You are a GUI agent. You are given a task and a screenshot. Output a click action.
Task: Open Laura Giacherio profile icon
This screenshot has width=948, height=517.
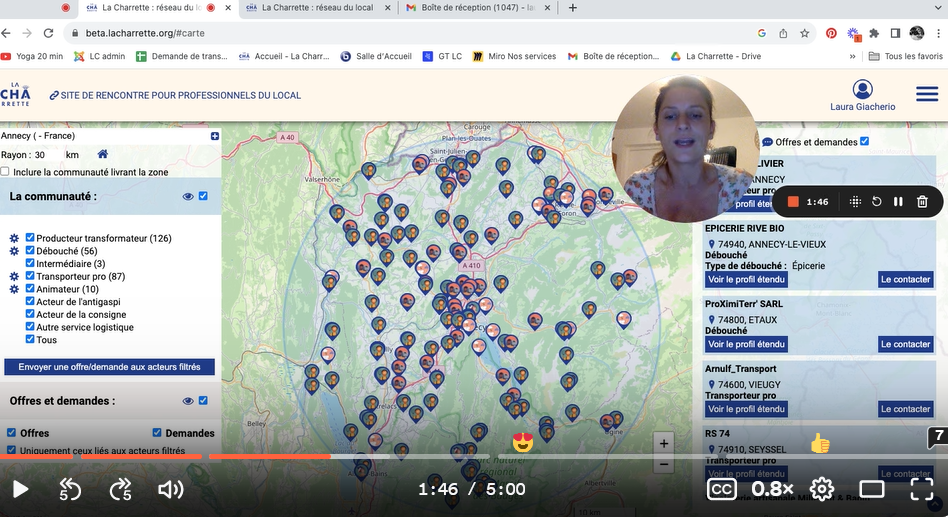tap(863, 89)
